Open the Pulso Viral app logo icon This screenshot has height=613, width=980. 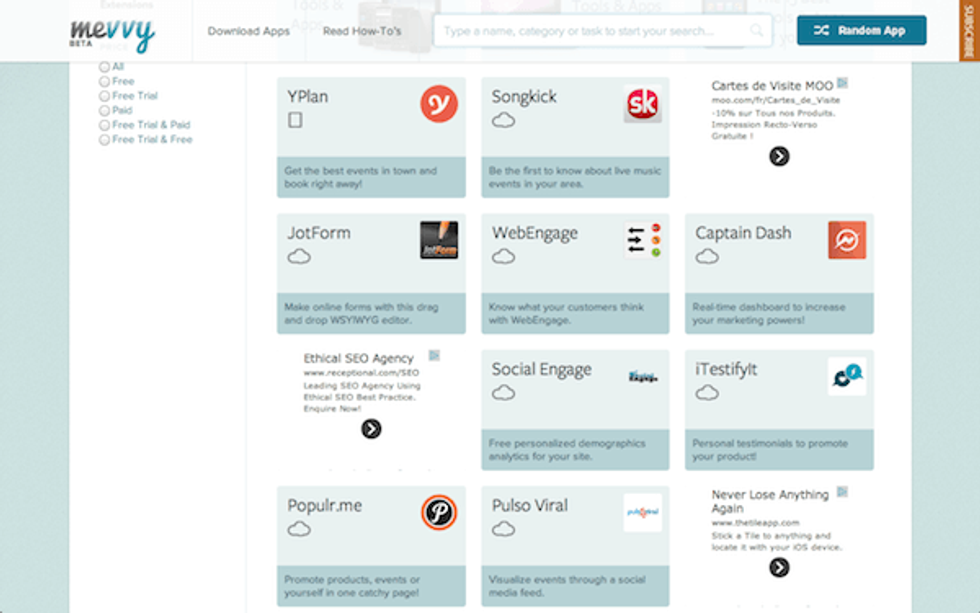pyautogui.click(x=642, y=512)
